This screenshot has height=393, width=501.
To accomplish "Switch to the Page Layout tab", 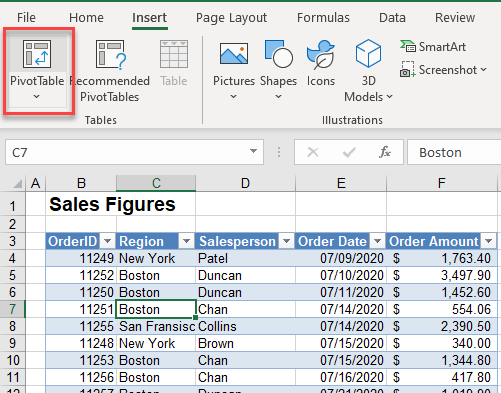I will [231, 18].
